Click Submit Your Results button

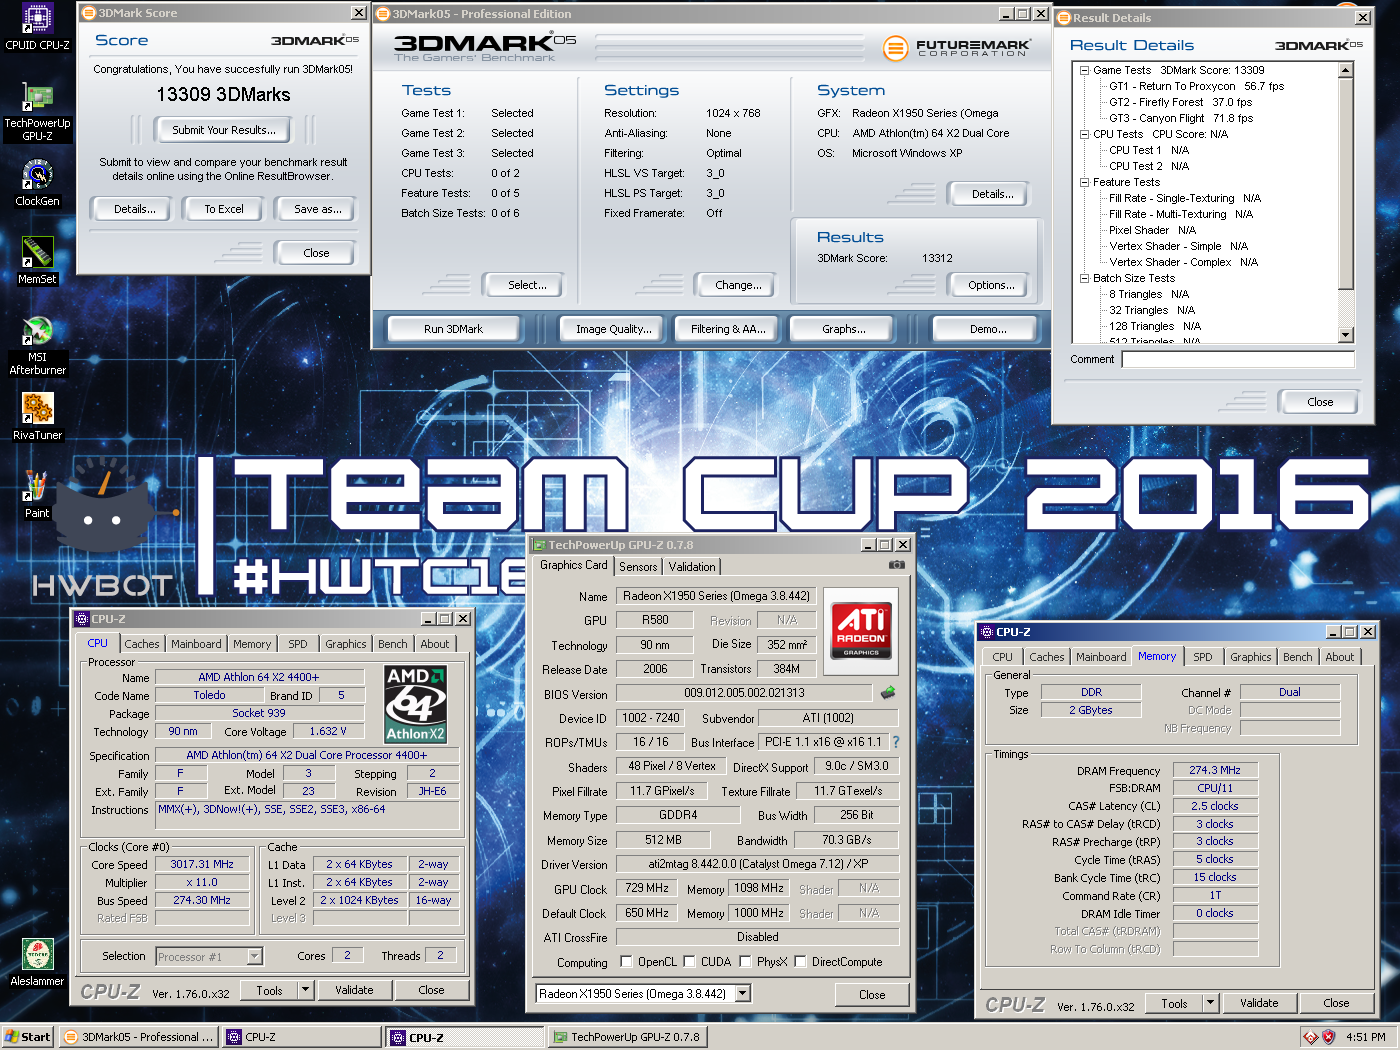coord(224,130)
